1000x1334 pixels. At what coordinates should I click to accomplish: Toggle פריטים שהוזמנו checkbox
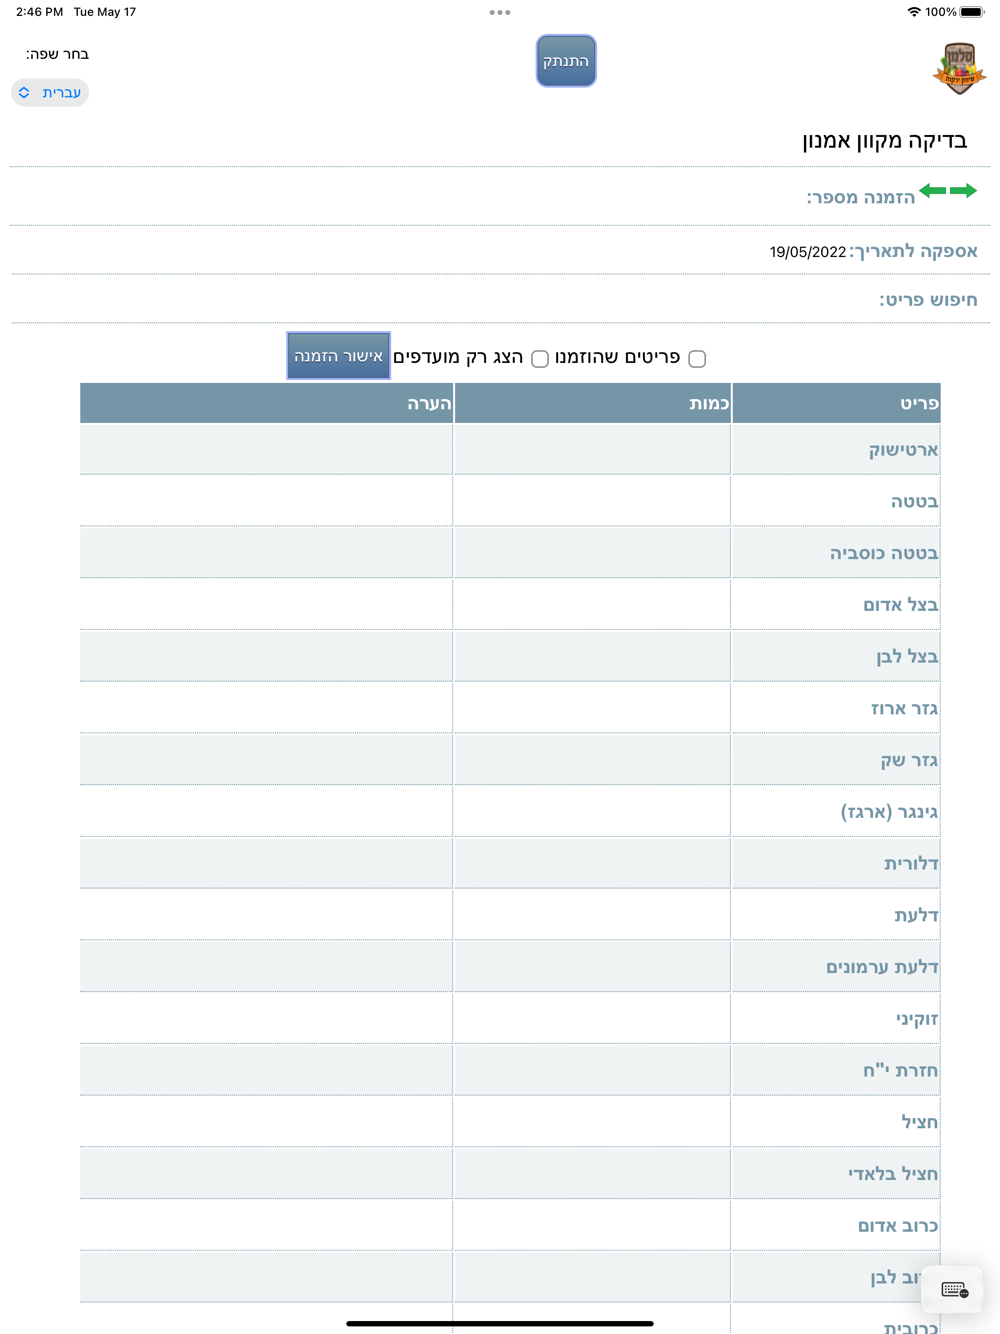(x=697, y=358)
